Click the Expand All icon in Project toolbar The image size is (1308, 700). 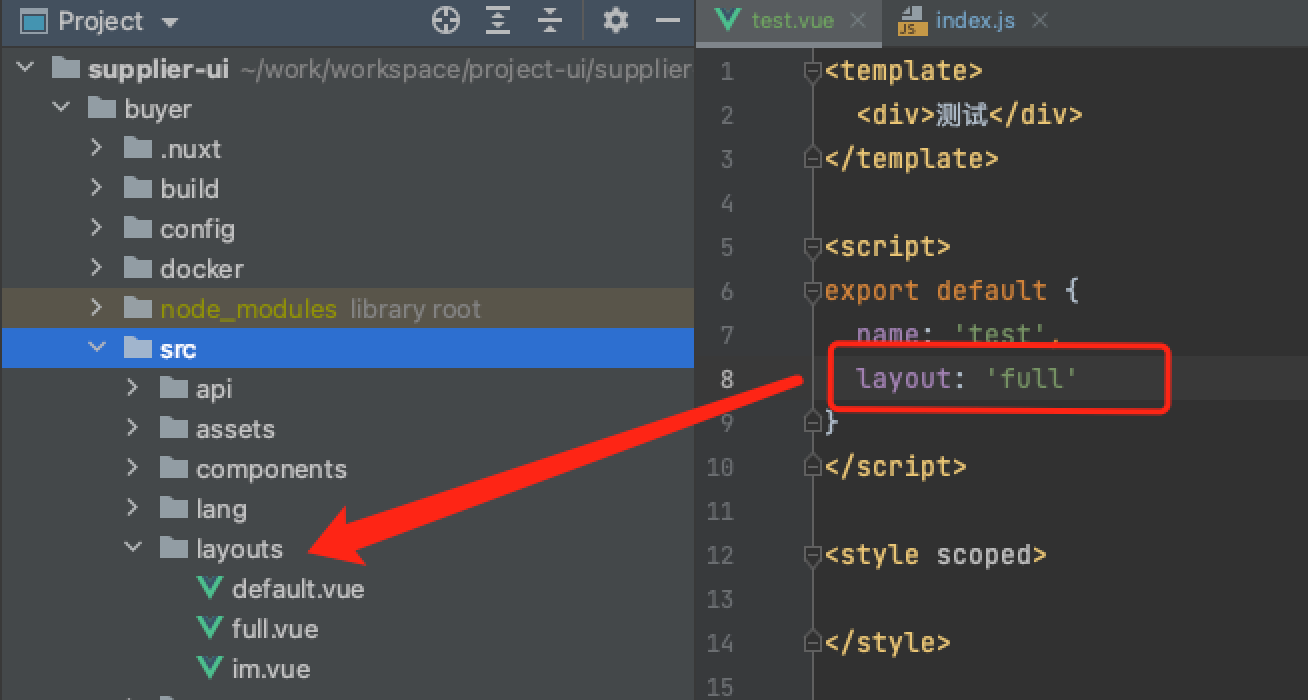click(498, 20)
